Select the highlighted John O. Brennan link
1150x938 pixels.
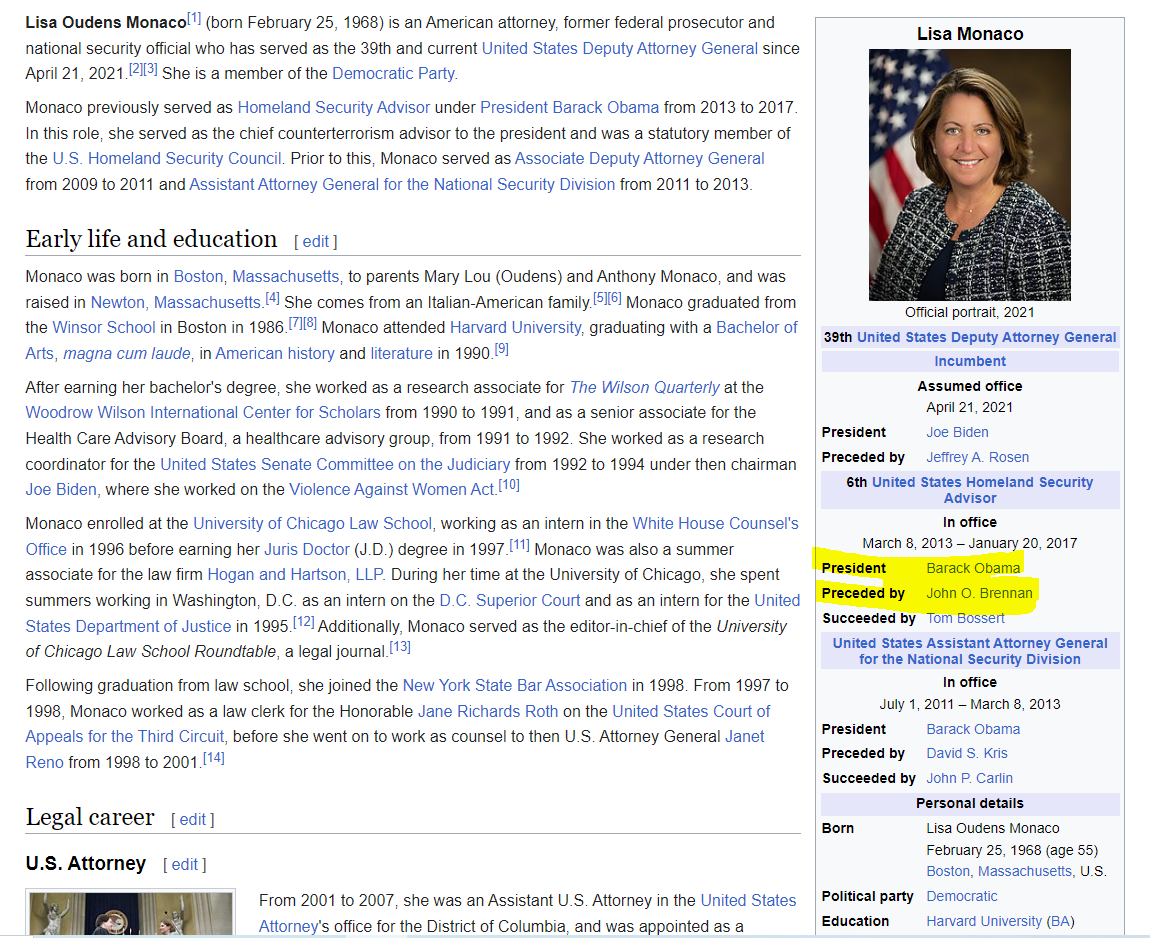coord(979,593)
